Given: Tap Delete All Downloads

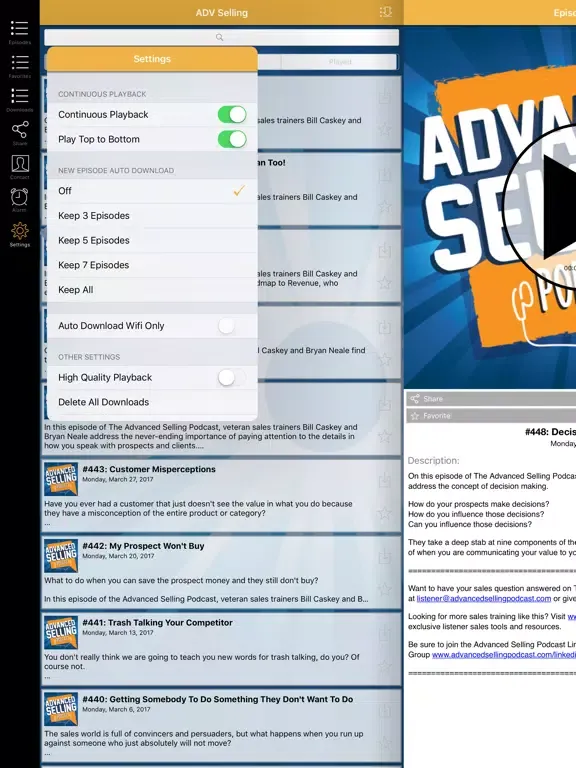Looking at the screenshot, I should pos(152,402).
